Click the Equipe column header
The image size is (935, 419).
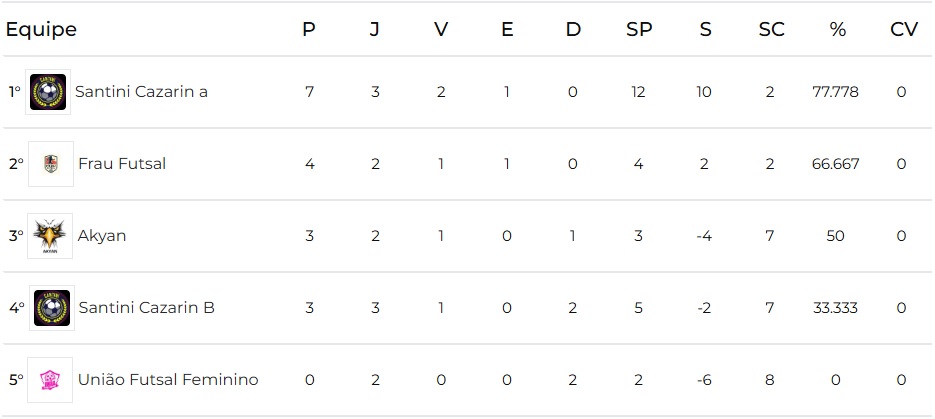[x=41, y=30]
